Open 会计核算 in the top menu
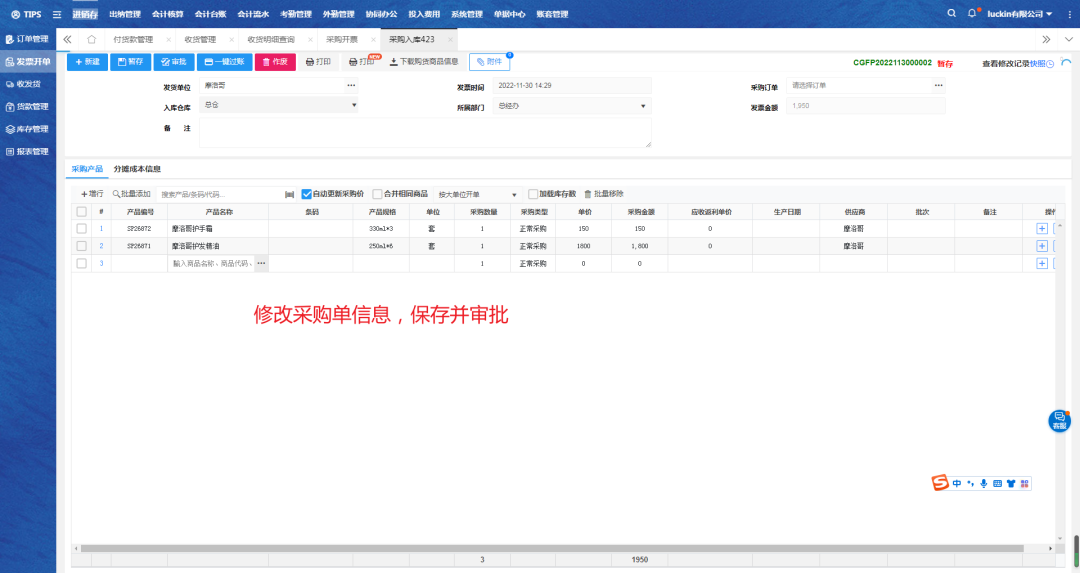This screenshot has height=573, width=1080. (x=167, y=14)
